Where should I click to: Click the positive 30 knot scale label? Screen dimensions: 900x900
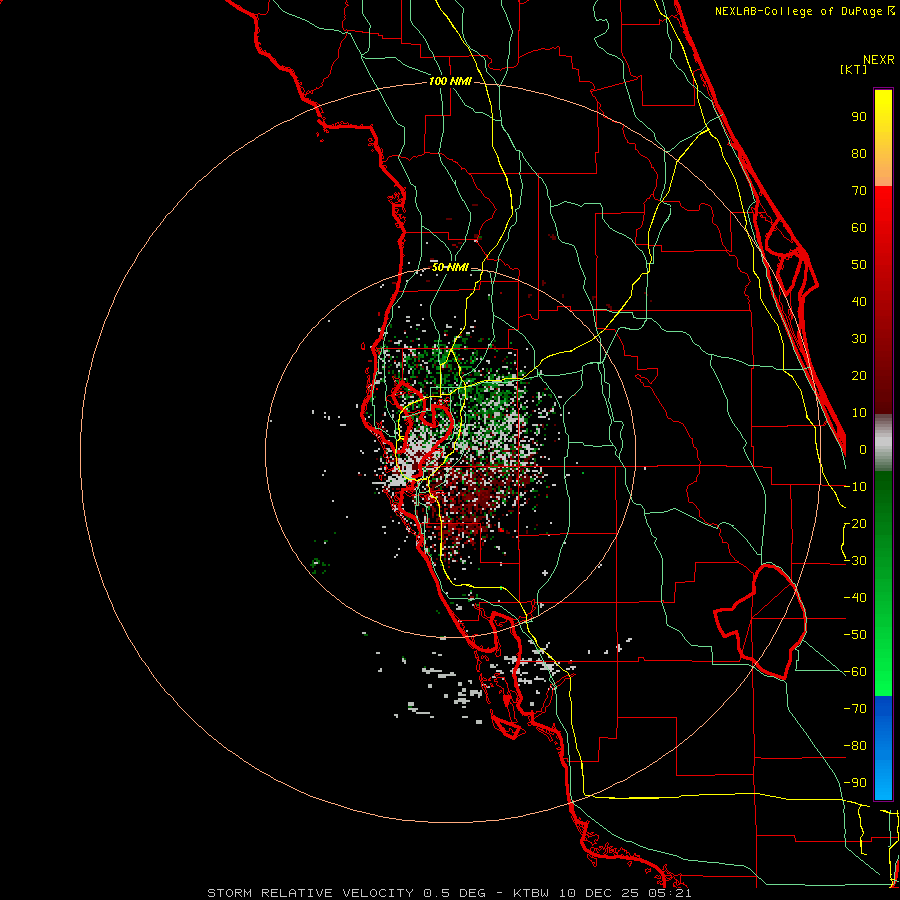[x=859, y=339]
